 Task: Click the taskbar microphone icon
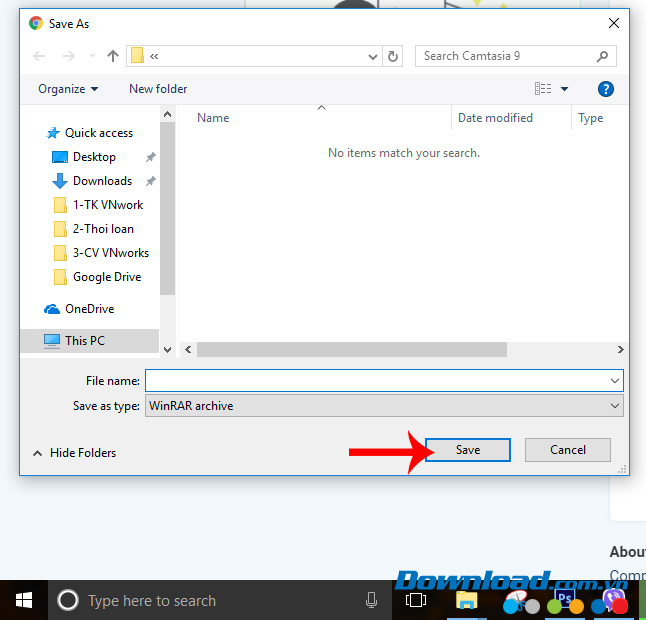point(371,600)
